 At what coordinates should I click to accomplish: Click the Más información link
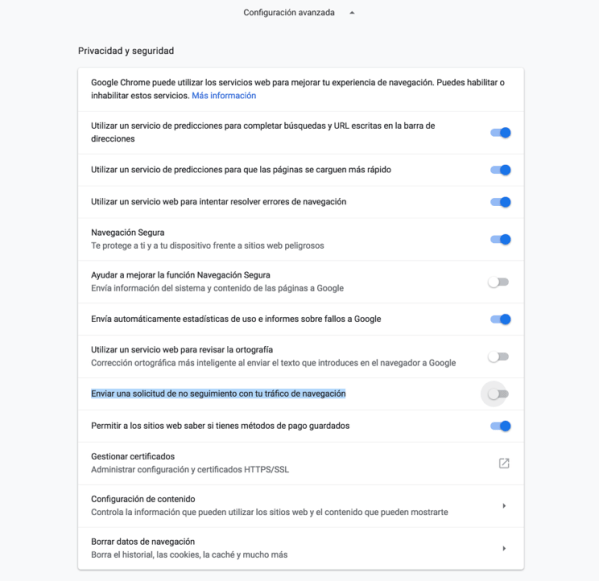coord(224,95)
